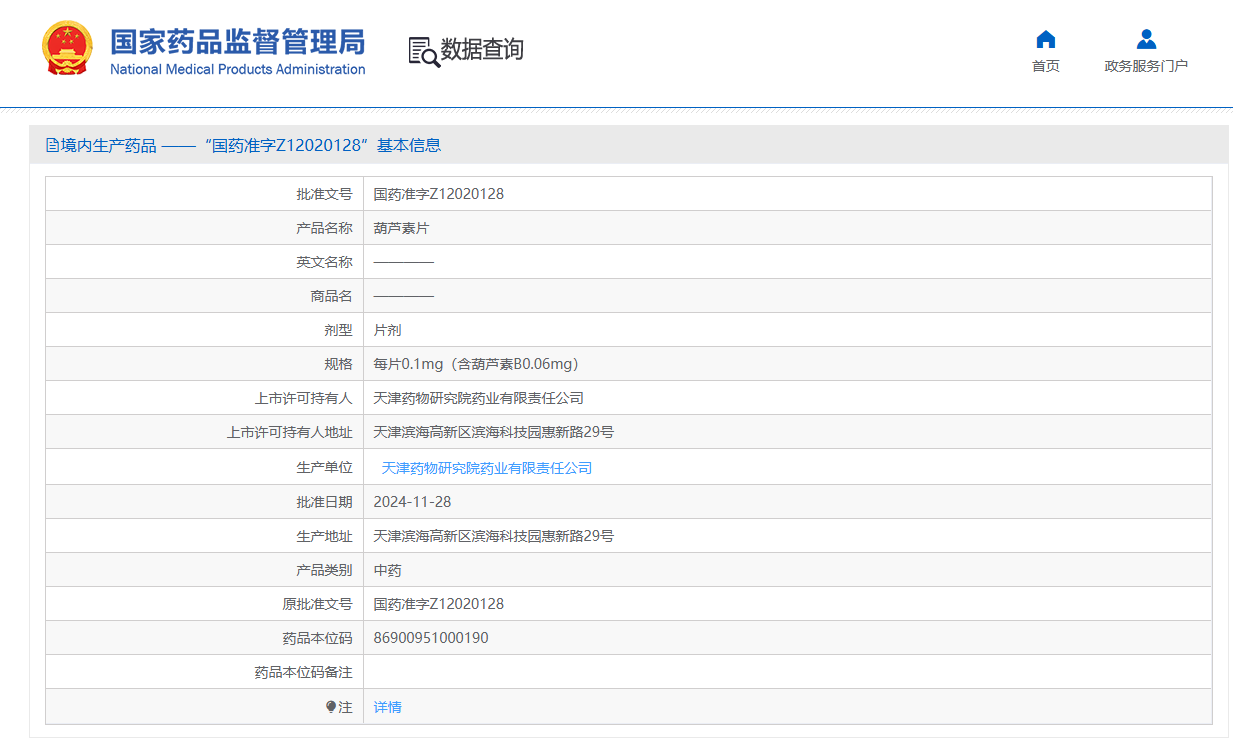Select the National Medical Products Administration wordmark

(x=237, y=69)
